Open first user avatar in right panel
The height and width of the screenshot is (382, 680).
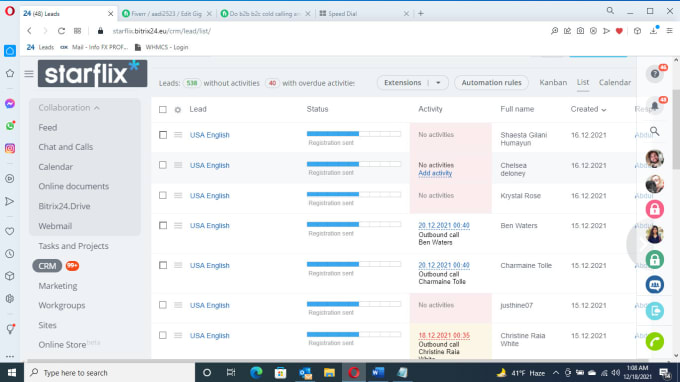pyautogui.click(x=654, y=159)
